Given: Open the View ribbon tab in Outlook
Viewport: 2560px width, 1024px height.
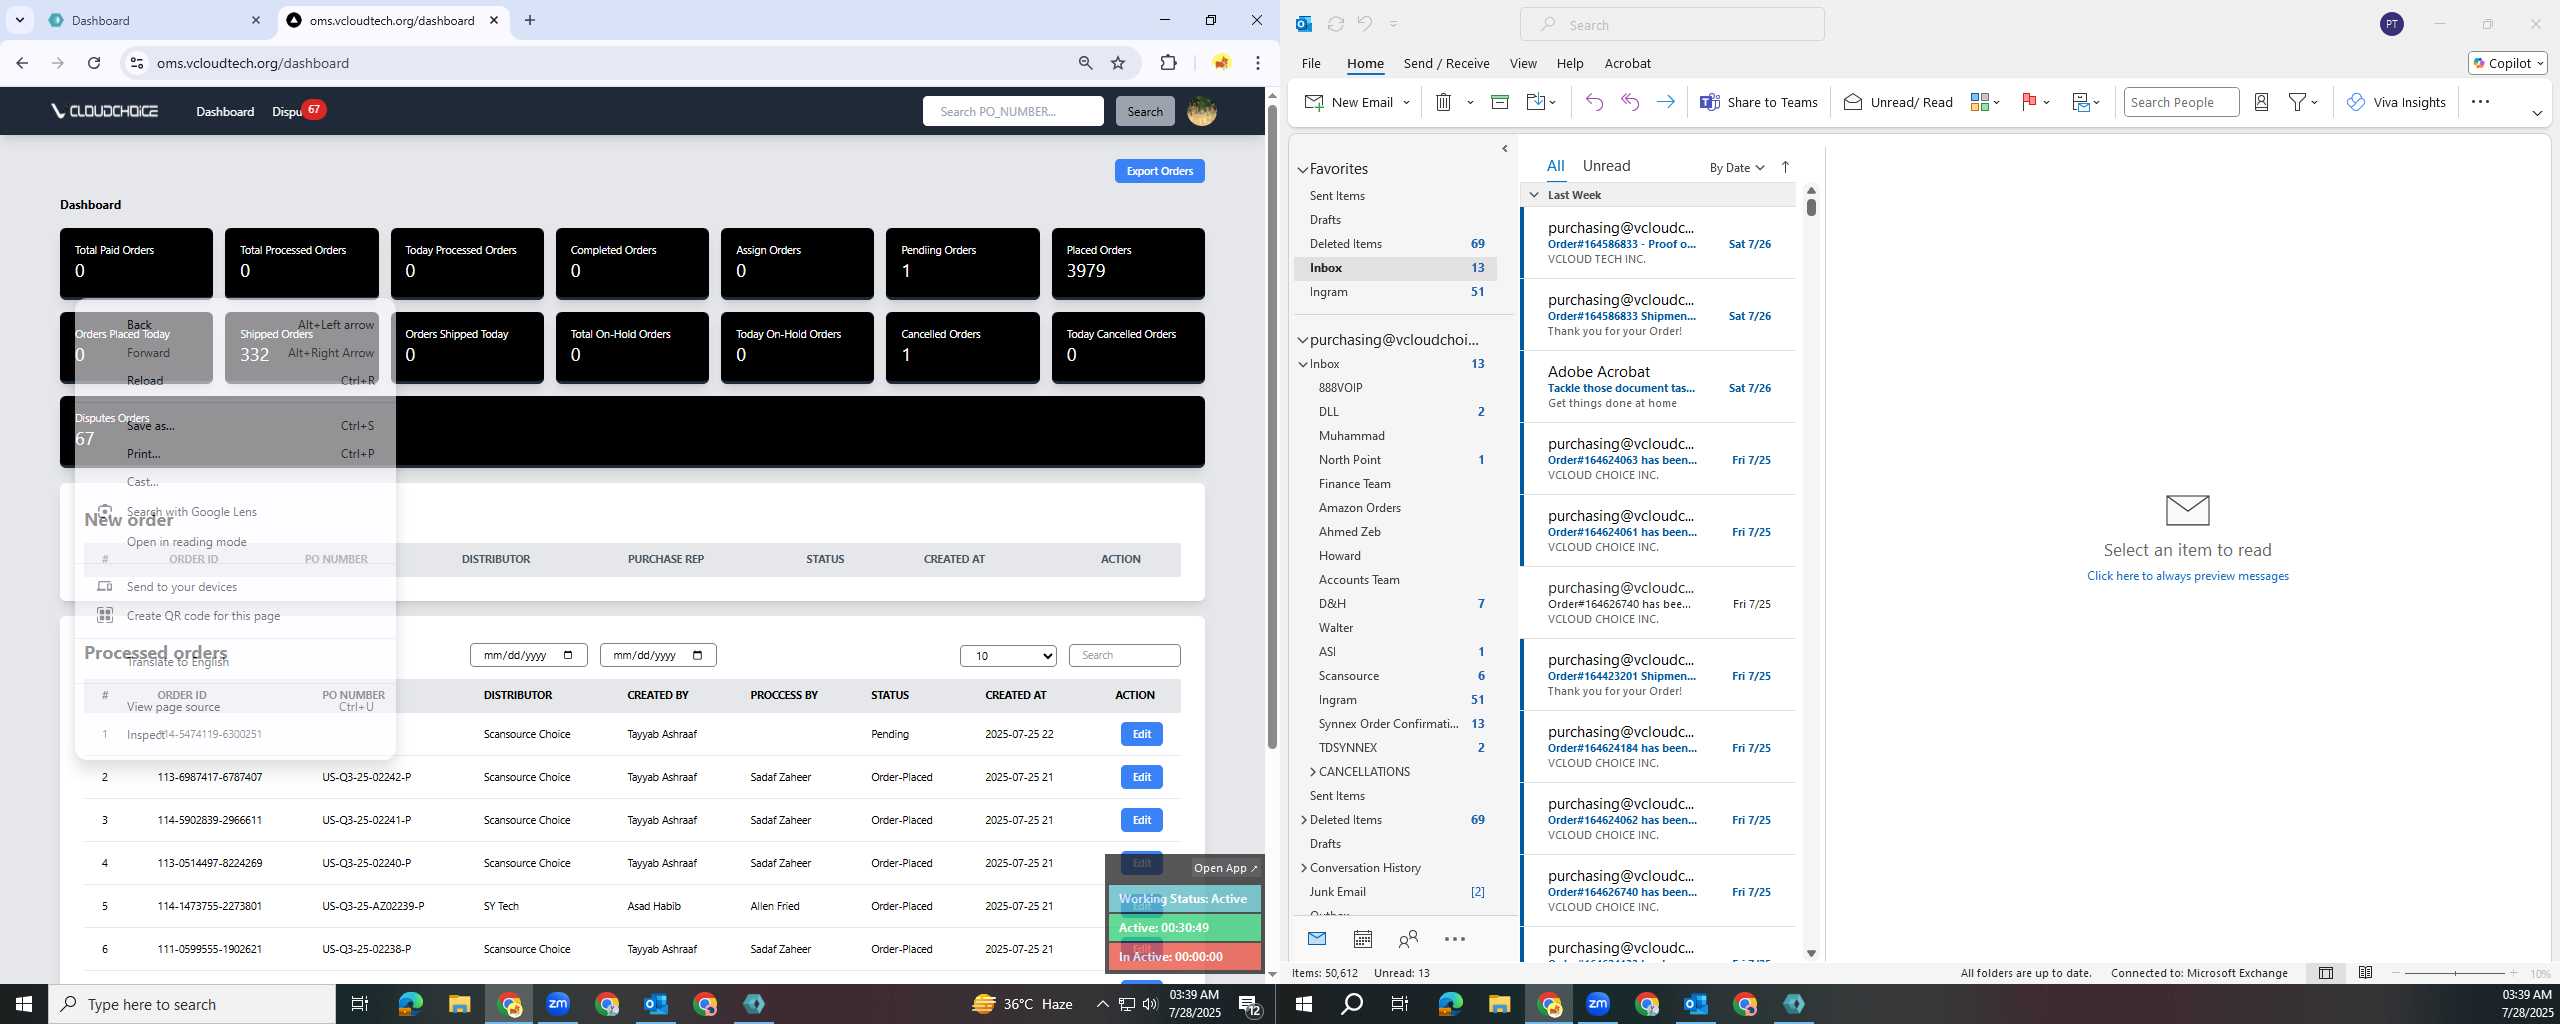Looking at the screenshot, I should tap(1522, 63).
